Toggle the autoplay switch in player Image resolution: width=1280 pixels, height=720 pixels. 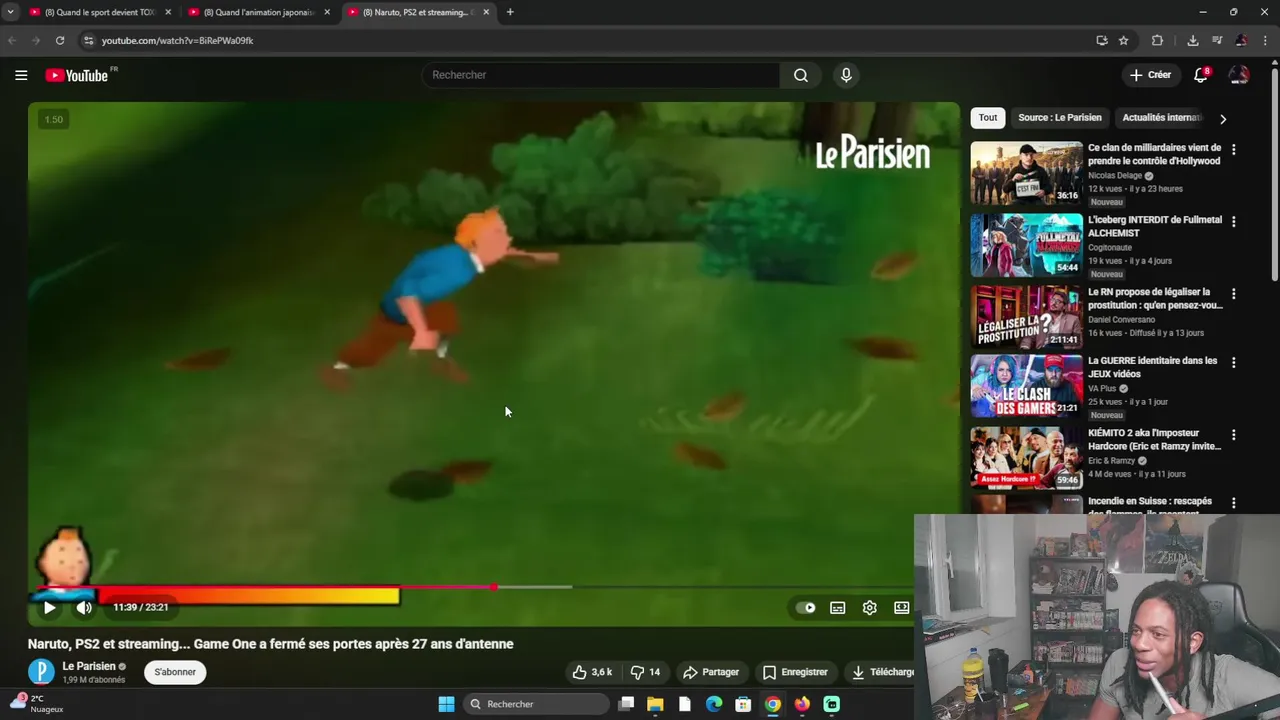pos(806,607)
